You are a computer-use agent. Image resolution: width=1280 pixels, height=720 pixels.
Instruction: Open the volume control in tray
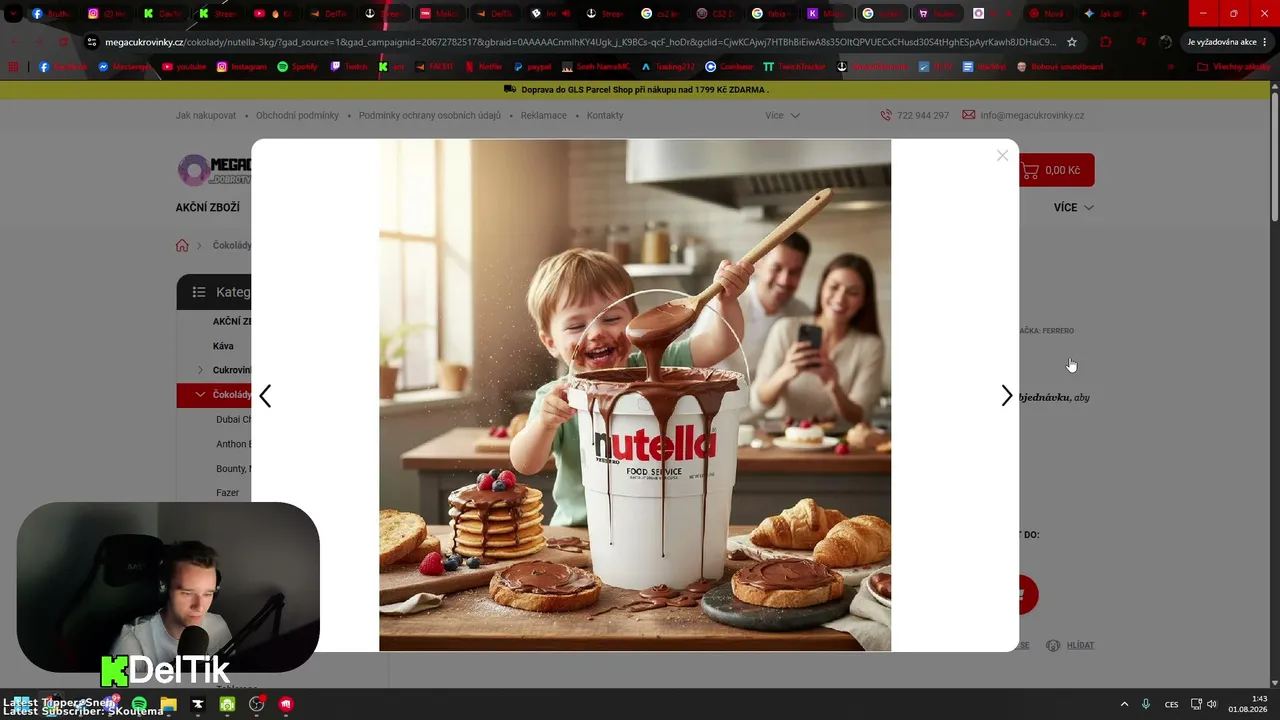click(x=1212, y=704)
